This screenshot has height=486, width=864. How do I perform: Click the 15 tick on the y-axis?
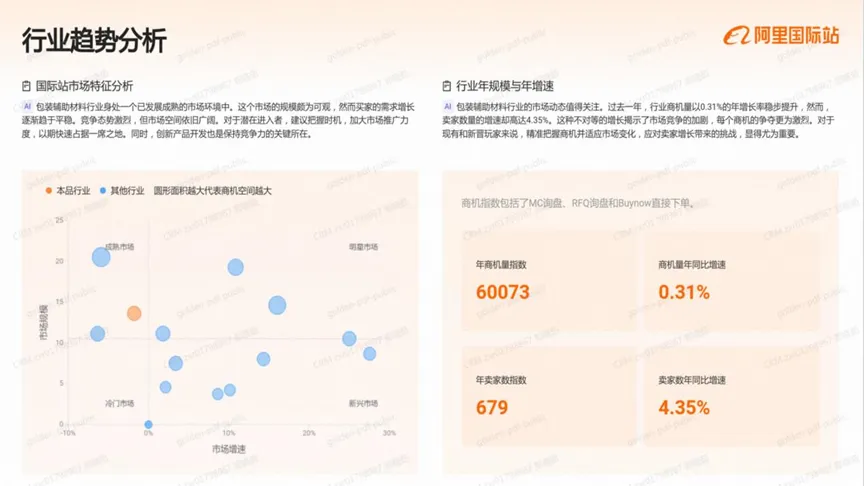point(60,302)
